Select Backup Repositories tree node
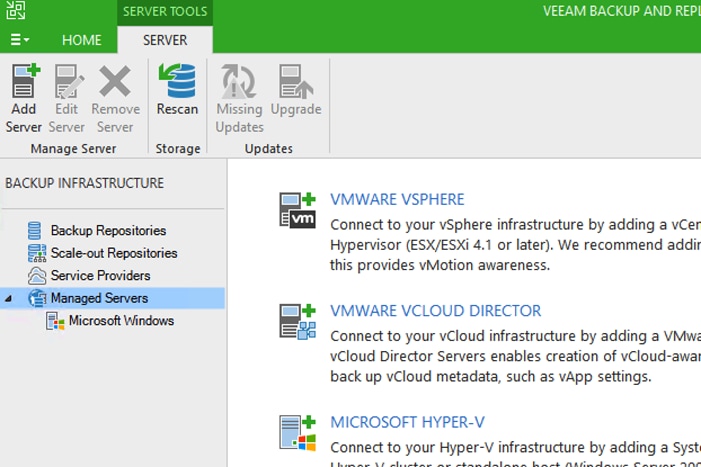 [108, 231]
